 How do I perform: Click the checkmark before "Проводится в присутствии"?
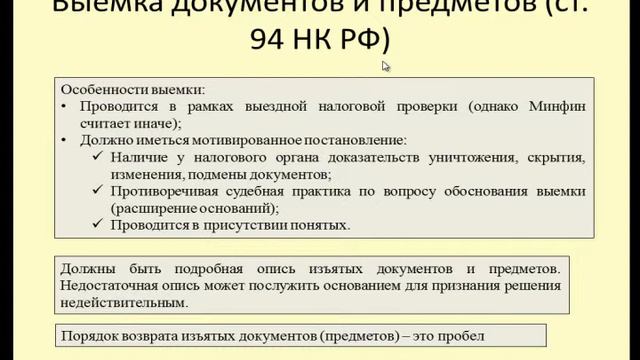click(x=98, y=224)
